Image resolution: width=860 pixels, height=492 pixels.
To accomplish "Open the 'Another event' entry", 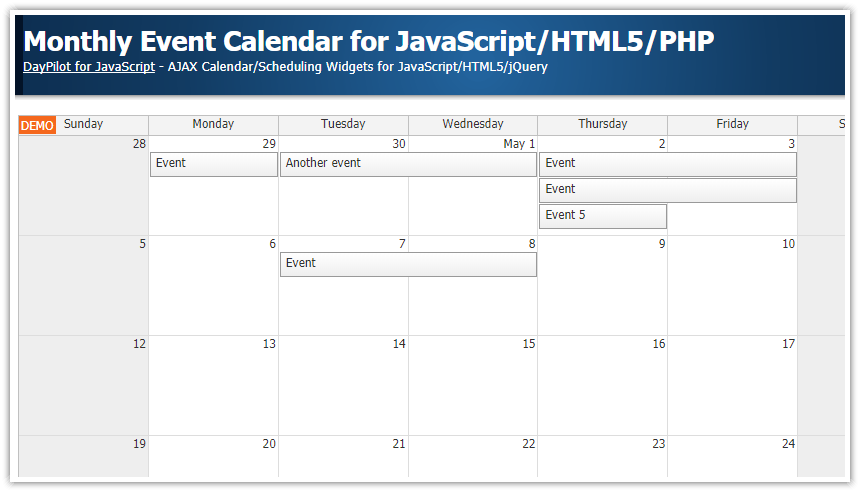I will tap(408, 164).
